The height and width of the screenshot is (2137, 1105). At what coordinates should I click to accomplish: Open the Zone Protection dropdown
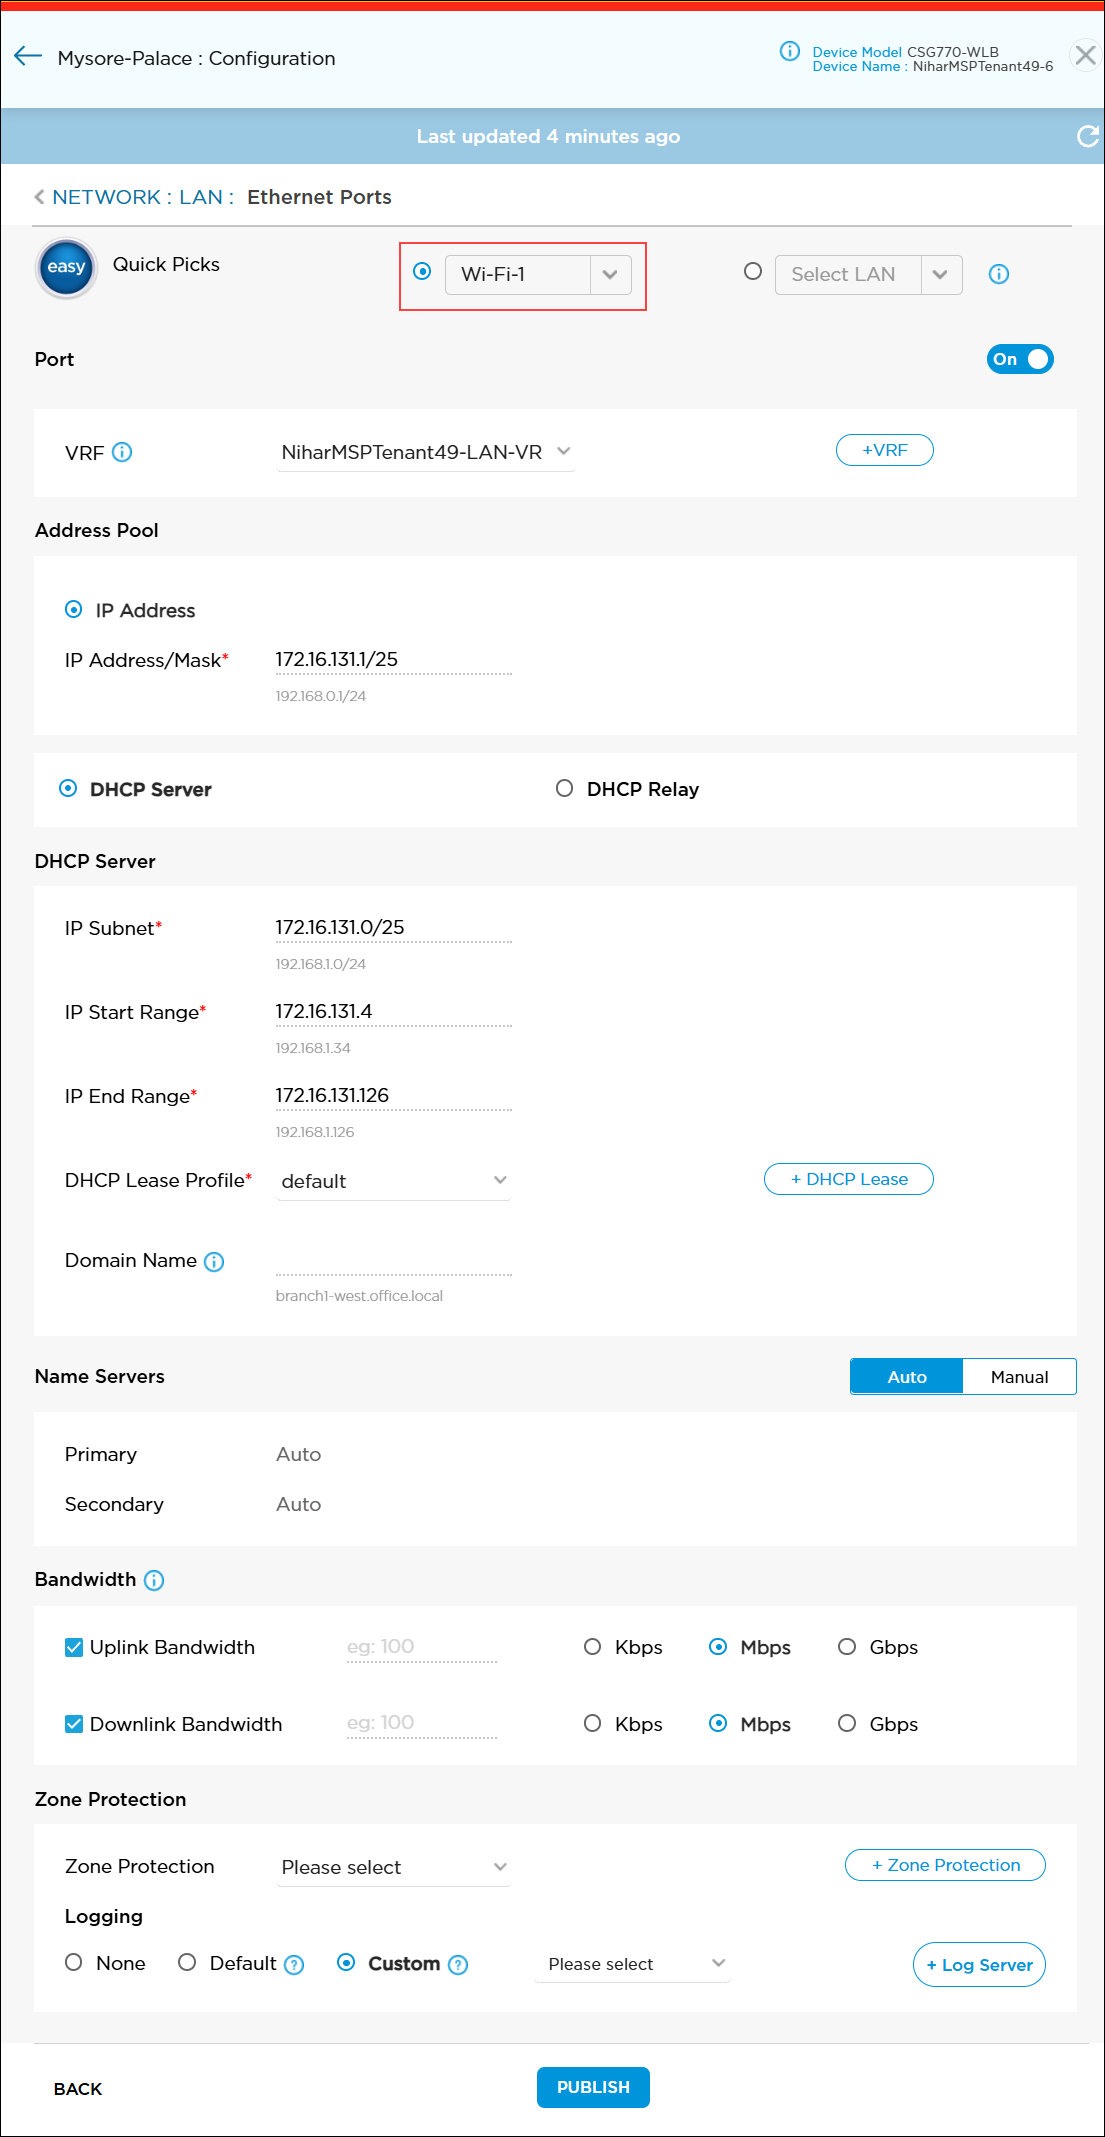394,1867
